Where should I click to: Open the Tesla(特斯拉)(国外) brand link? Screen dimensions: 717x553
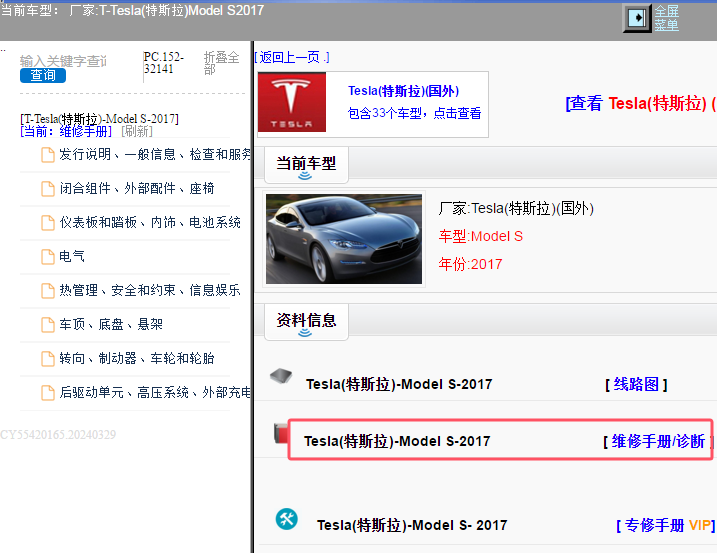pos(403,91)
